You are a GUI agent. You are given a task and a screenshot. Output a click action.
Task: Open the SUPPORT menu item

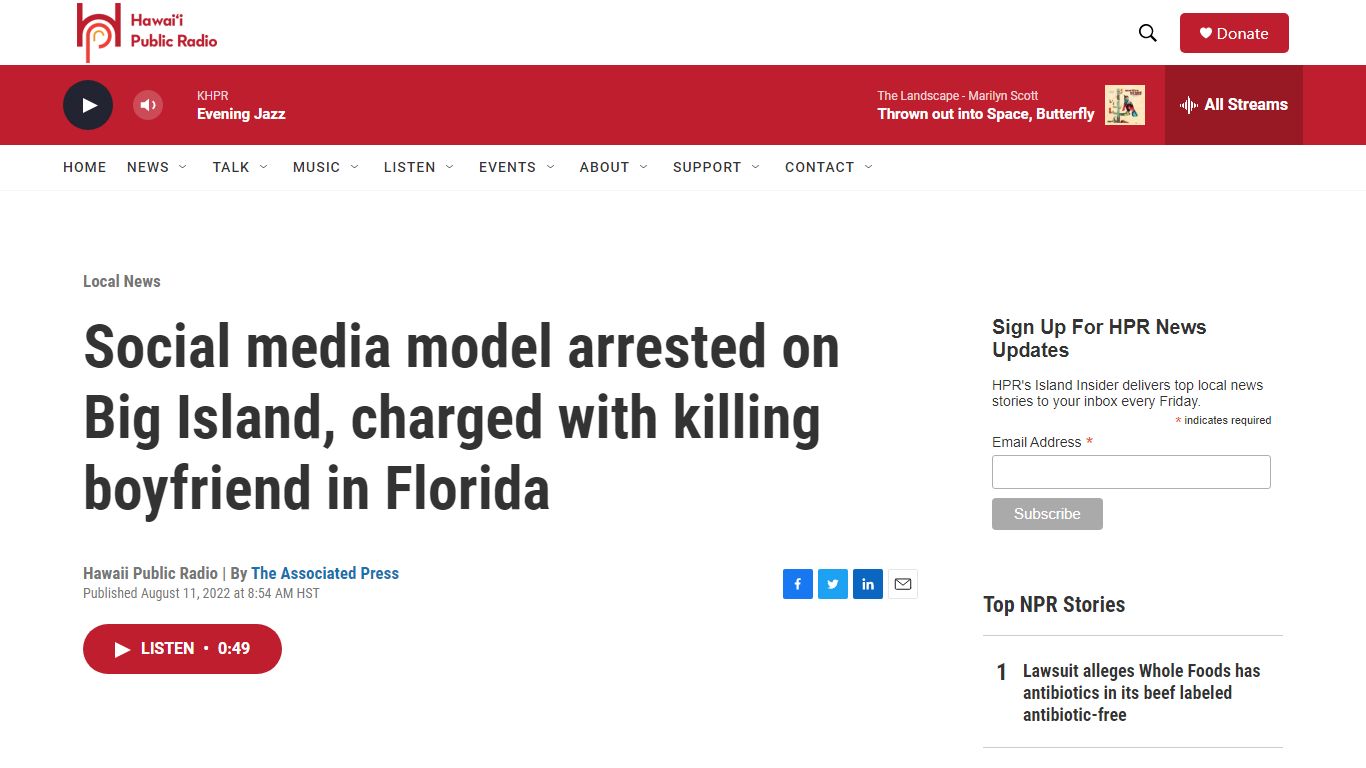pos(707,167)
